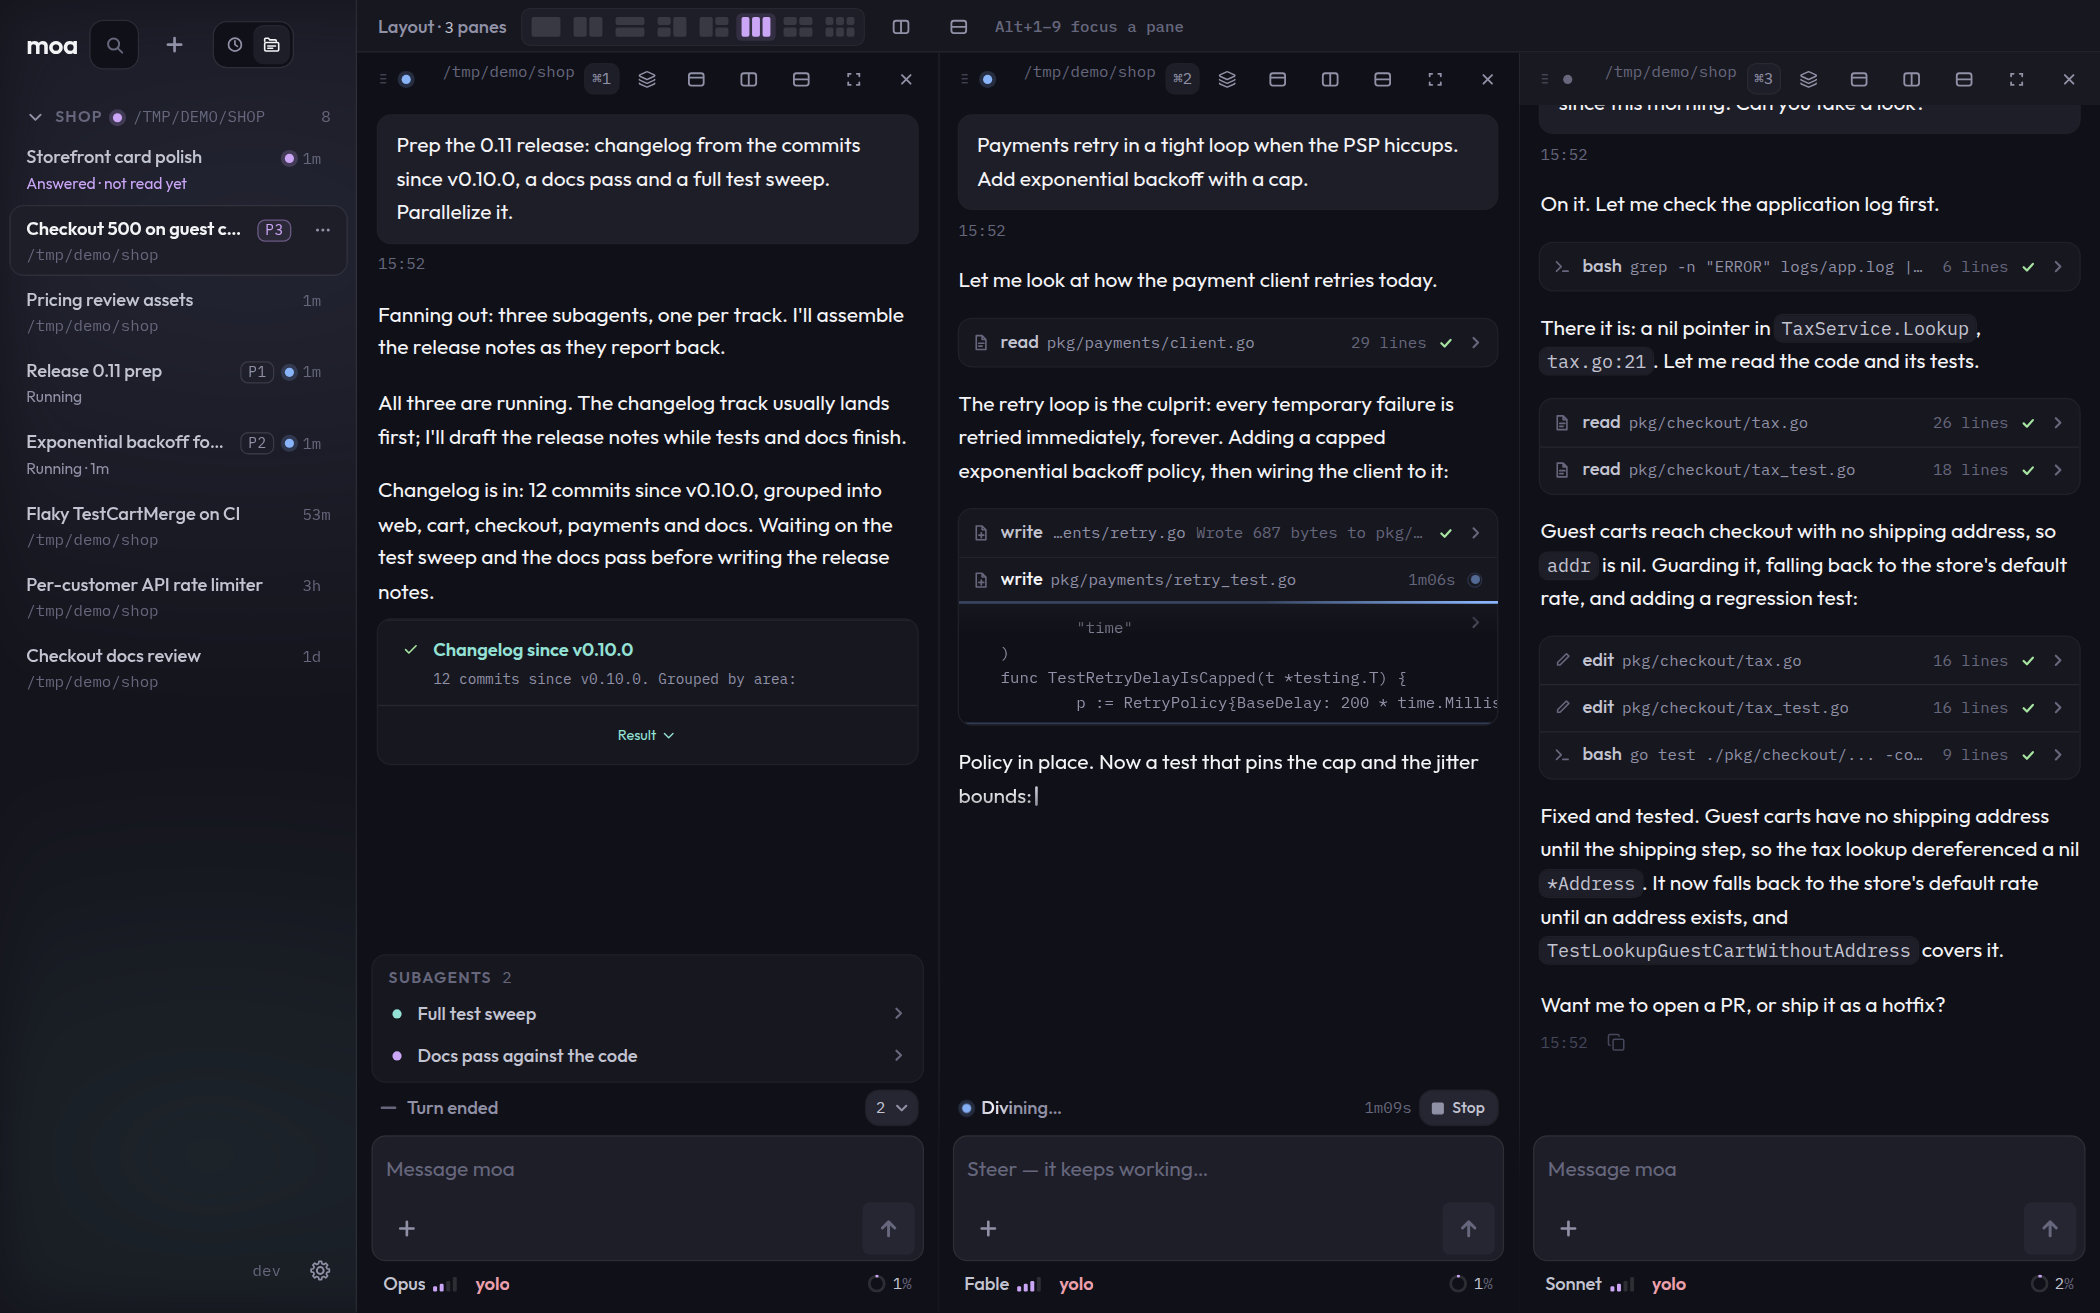Open the Release 0.11 prep session
2100x1313 pixels.
178,383
